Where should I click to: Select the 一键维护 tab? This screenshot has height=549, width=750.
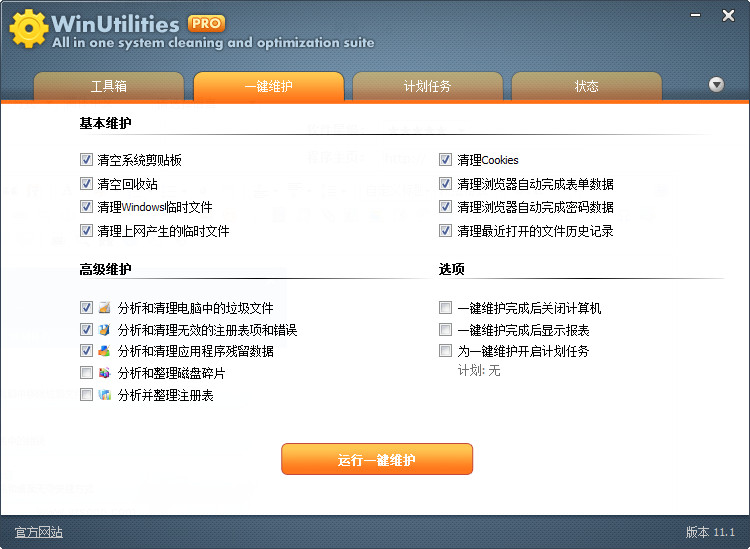(x=268, y=87)
